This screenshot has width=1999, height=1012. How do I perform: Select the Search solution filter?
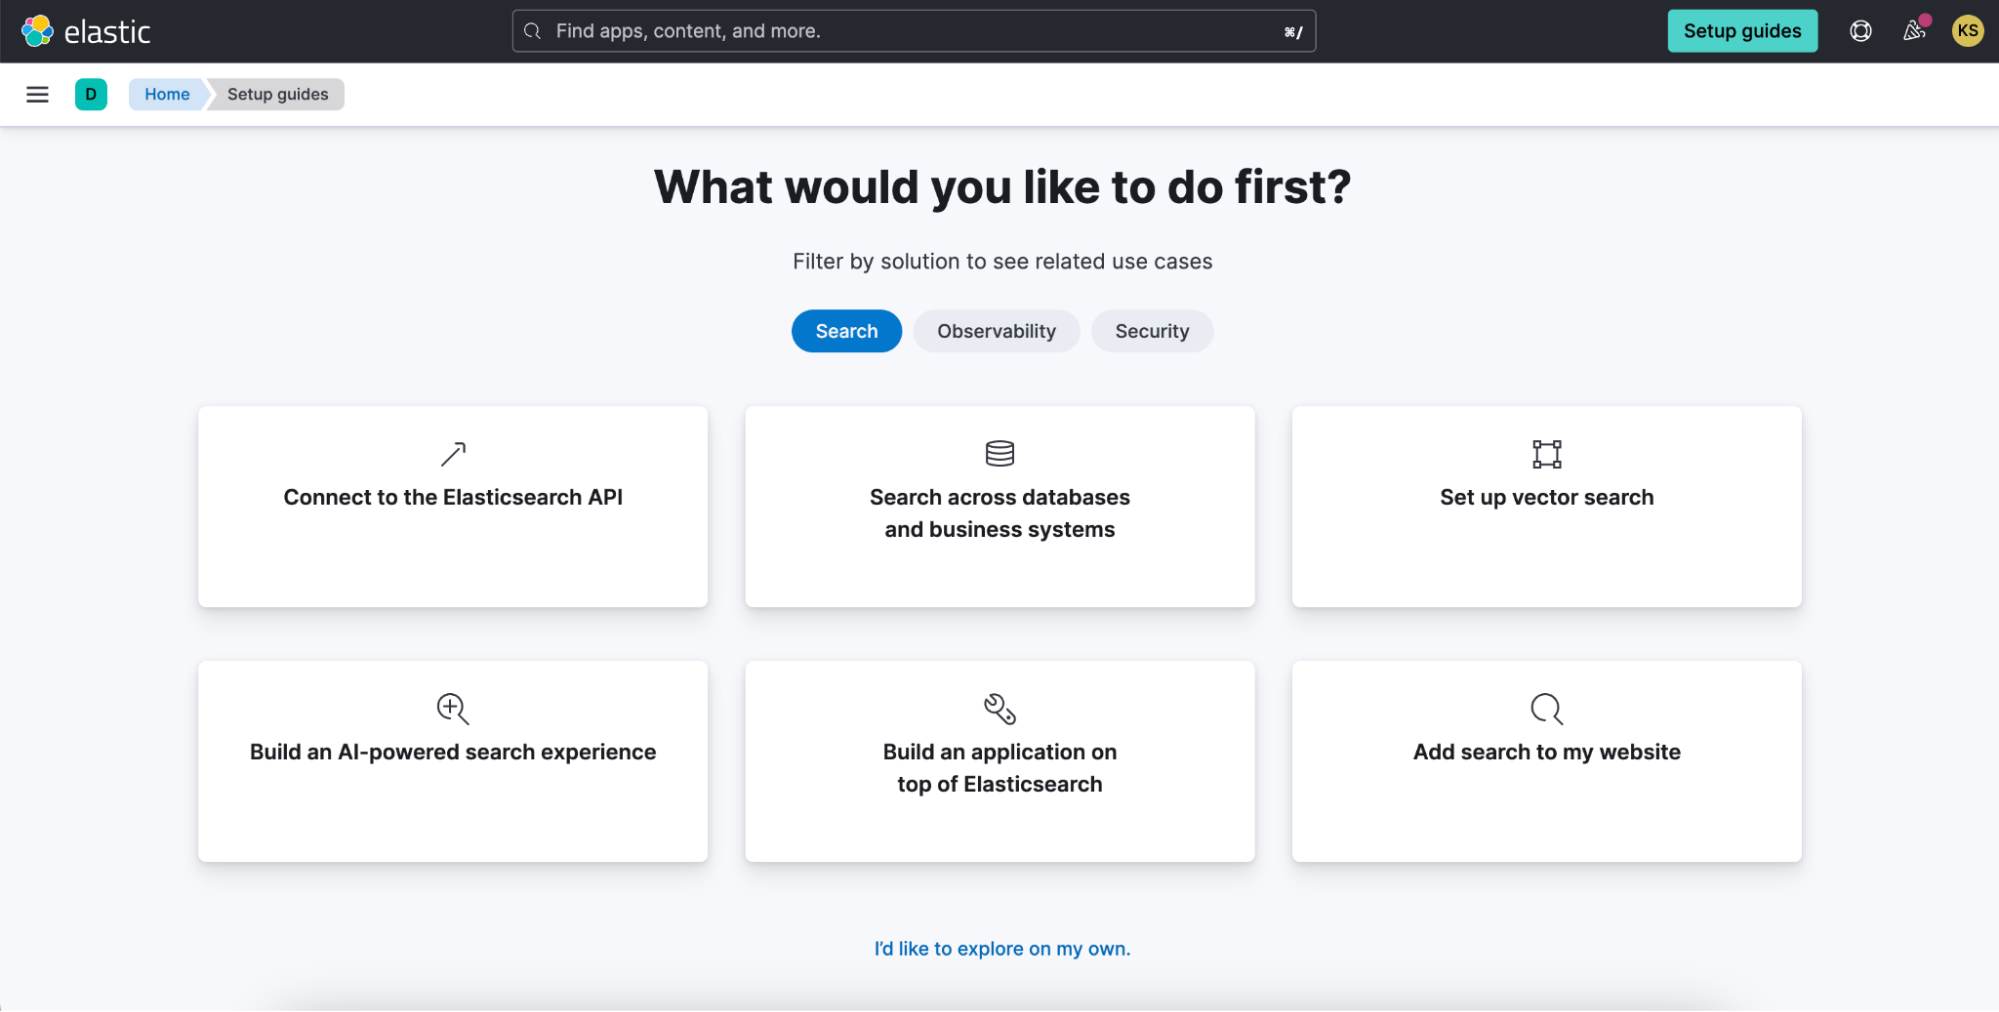coord(846,331)
